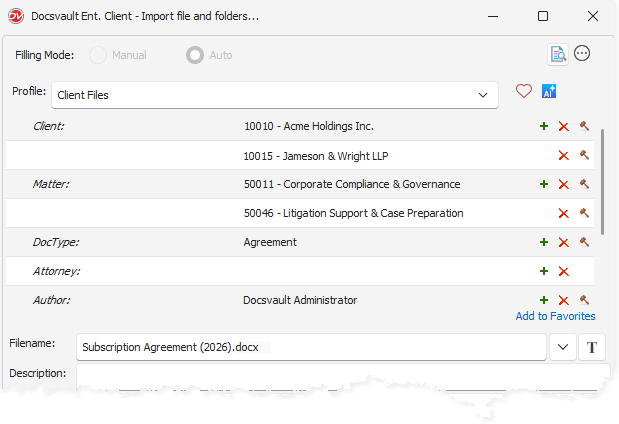Image resolution: width=619 pixels, height=424 pixels.
Task: Click into the Description text box
Action: click(x=343, y=376)
